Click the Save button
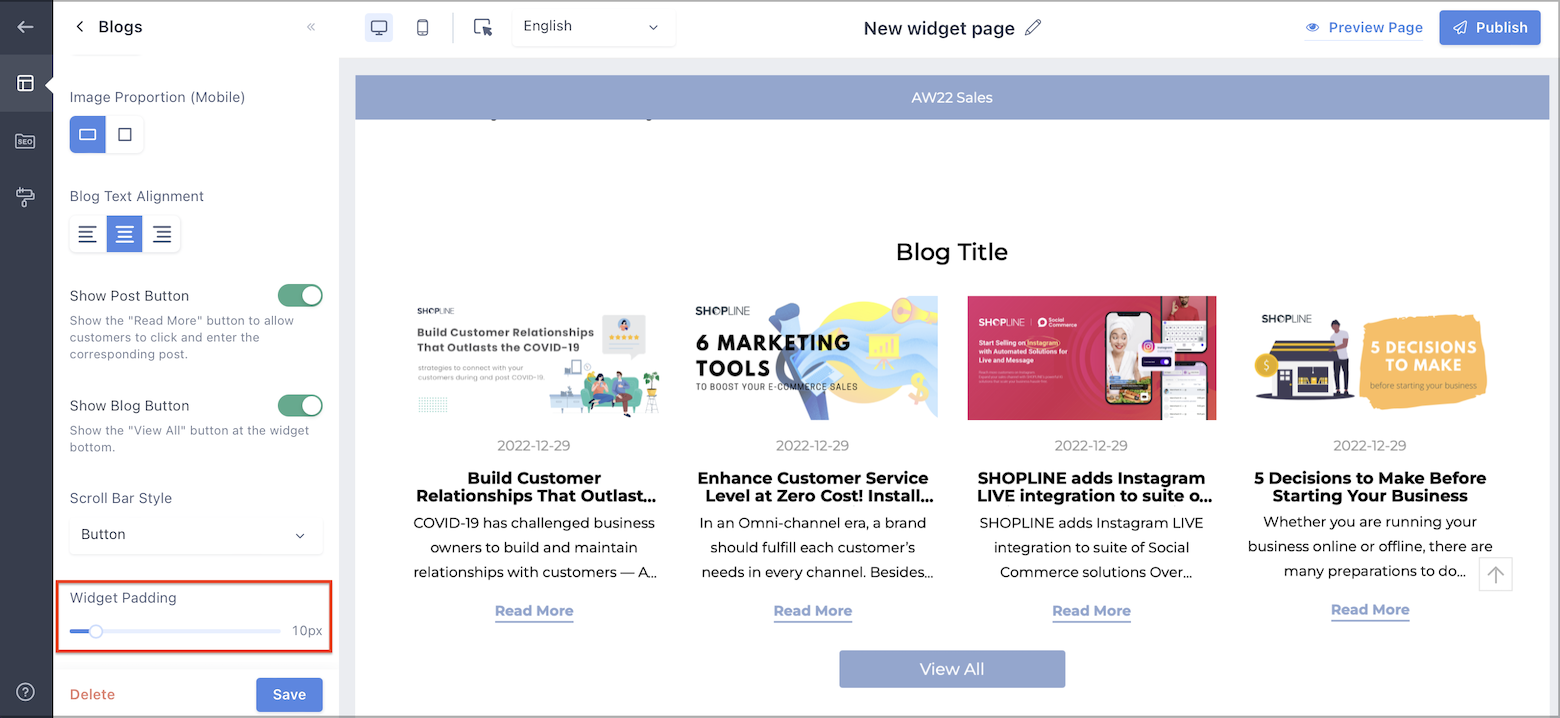Viewport: 1560px width, 718px height. click(x=289, y=695)
